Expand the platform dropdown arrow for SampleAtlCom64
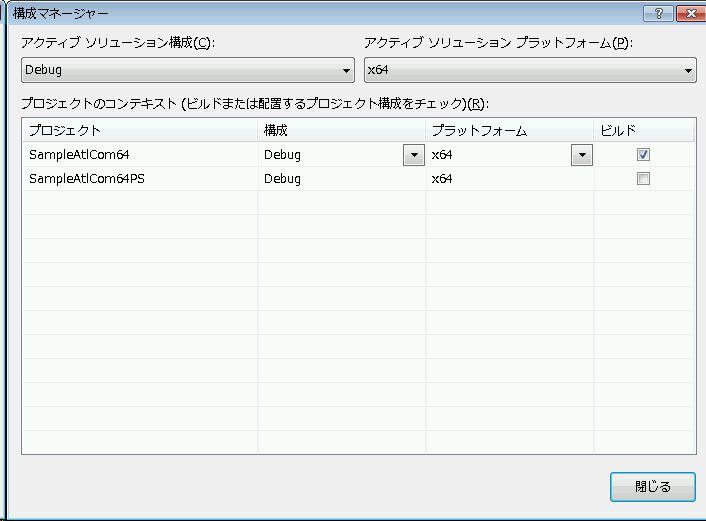This screenshot has width=706, height=521. (x=581, y=155)
